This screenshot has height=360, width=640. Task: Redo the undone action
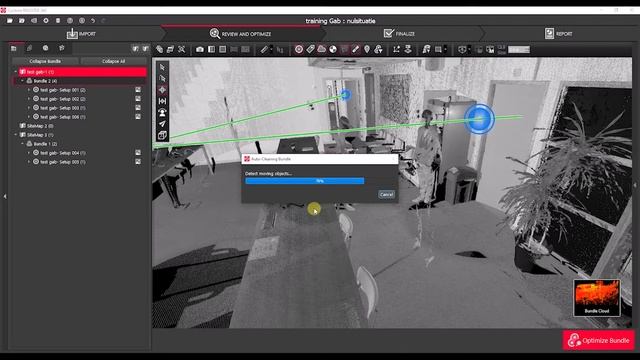click(104, 20)
